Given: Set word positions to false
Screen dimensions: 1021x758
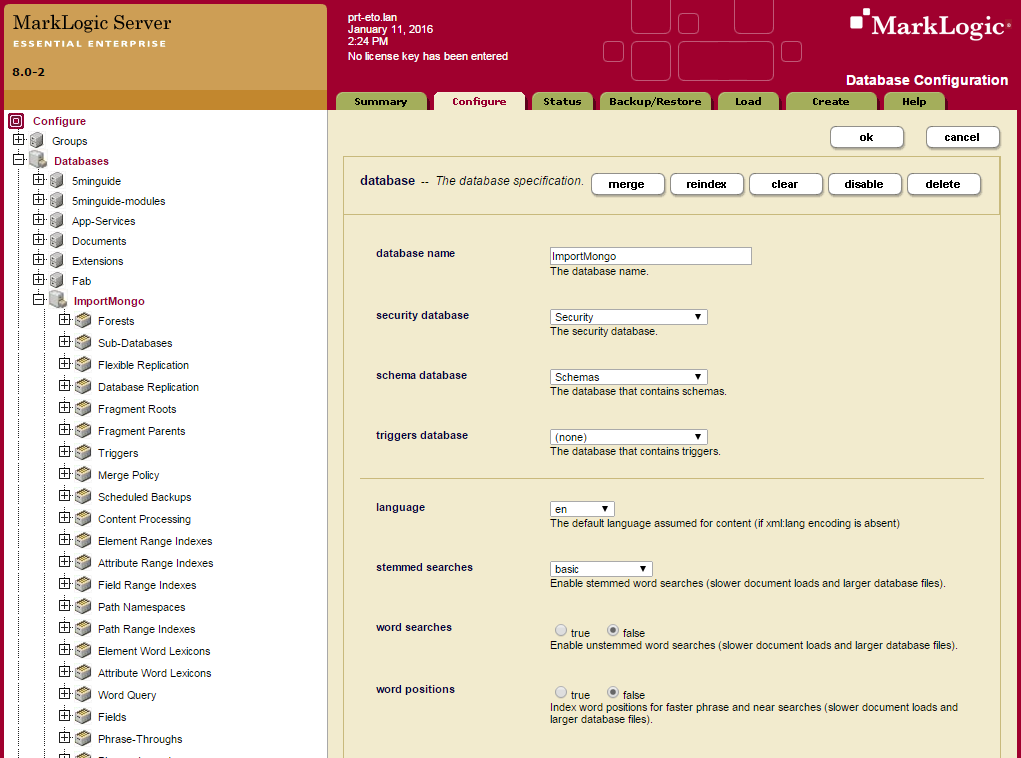Looking at the screenshot, I should (x=613, y=692).
